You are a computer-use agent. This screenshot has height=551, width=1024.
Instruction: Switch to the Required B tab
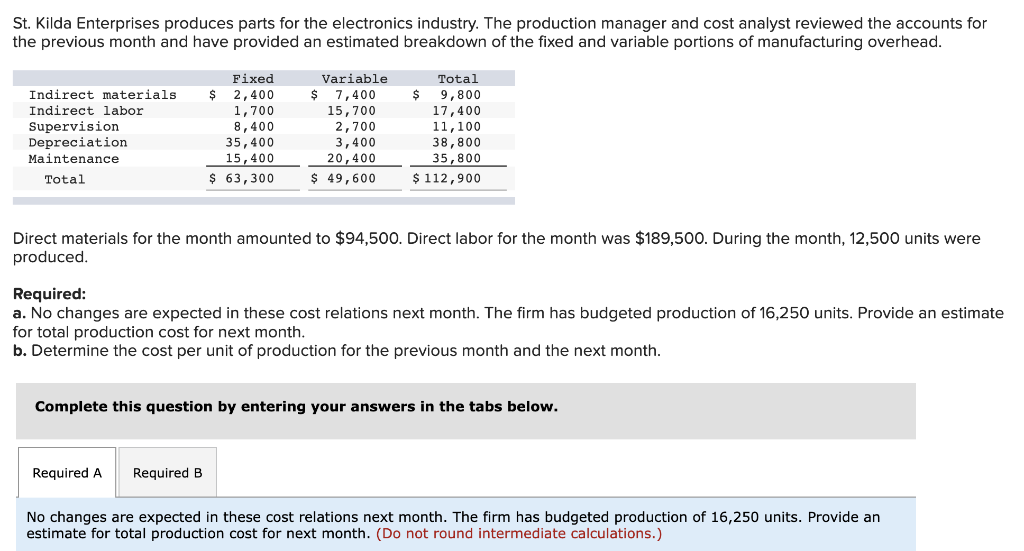click(168, 473)
